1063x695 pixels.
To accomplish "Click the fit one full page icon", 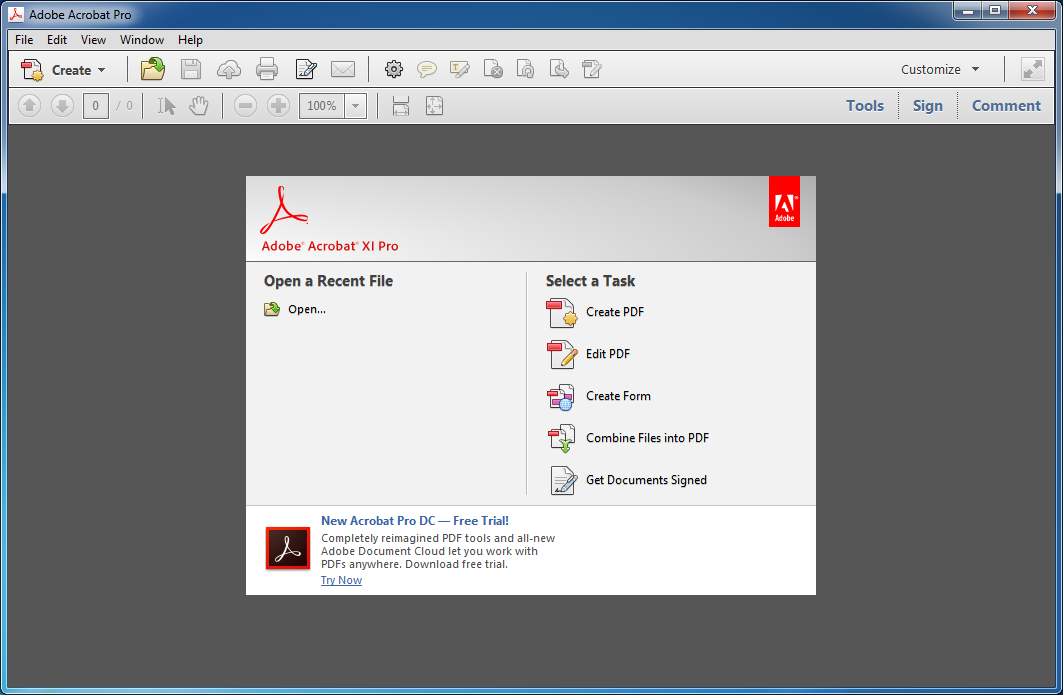I will (x=435, y=106).
